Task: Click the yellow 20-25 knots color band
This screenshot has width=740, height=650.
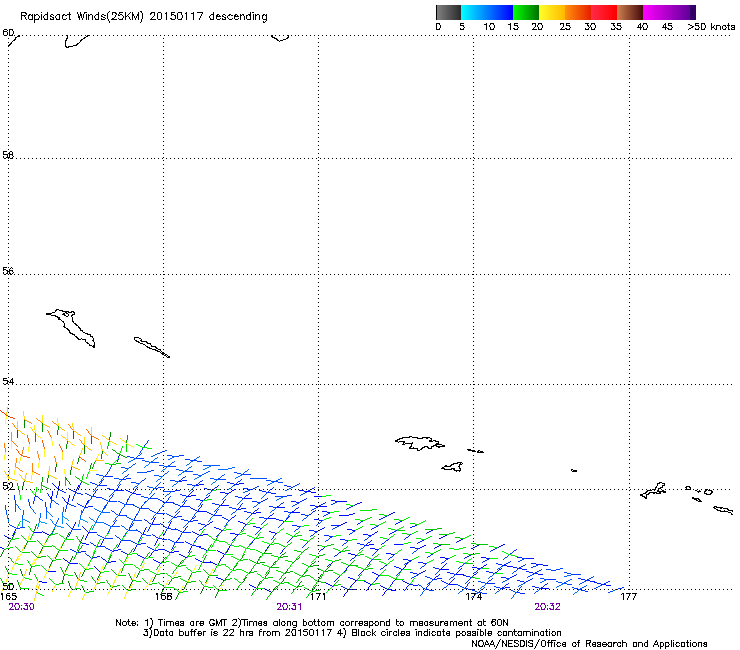Action: click(x=552, y=12)
